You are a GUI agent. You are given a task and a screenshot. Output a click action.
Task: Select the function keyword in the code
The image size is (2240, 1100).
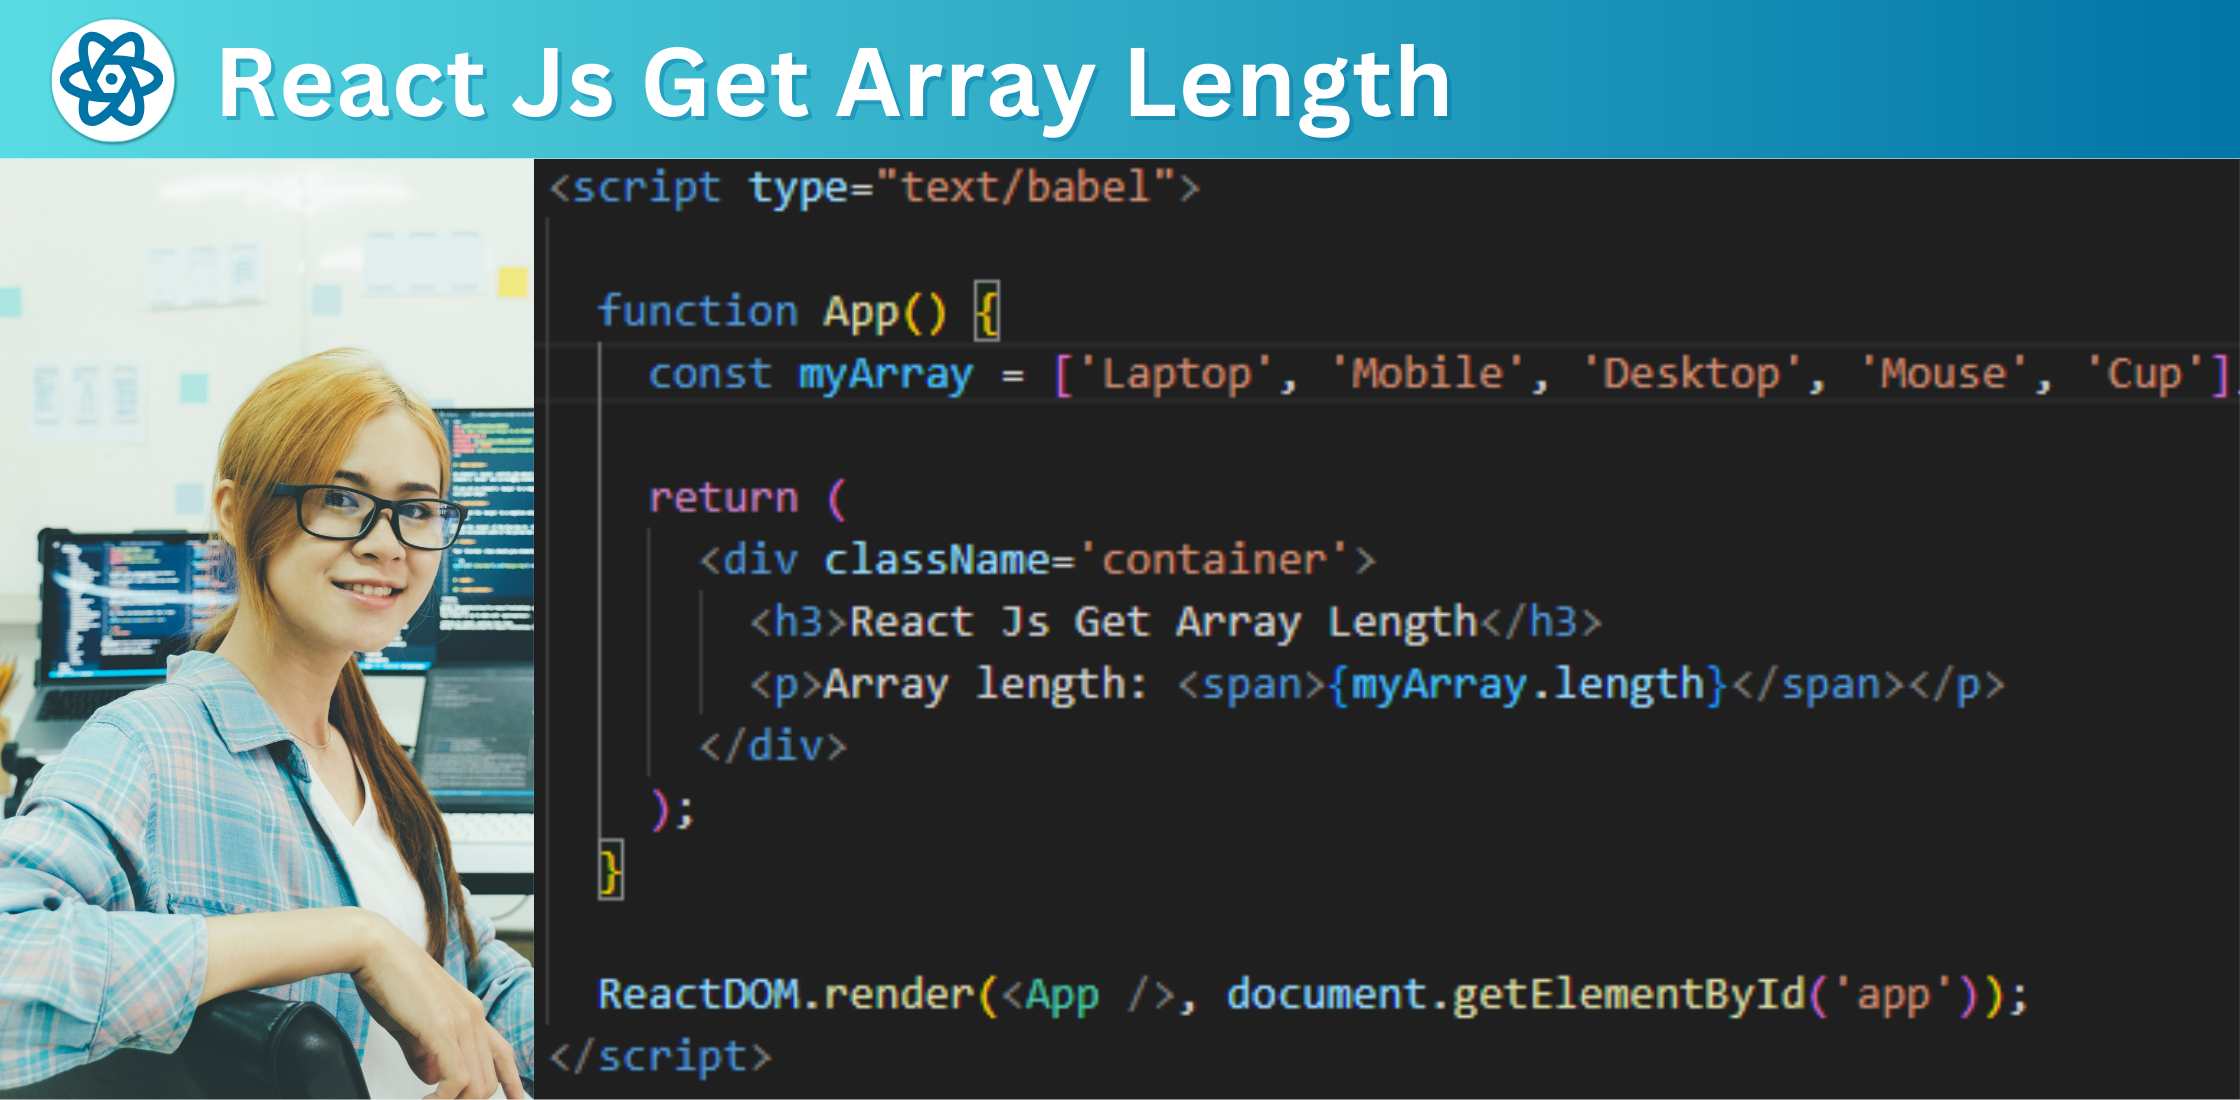(x=697, y=312)
